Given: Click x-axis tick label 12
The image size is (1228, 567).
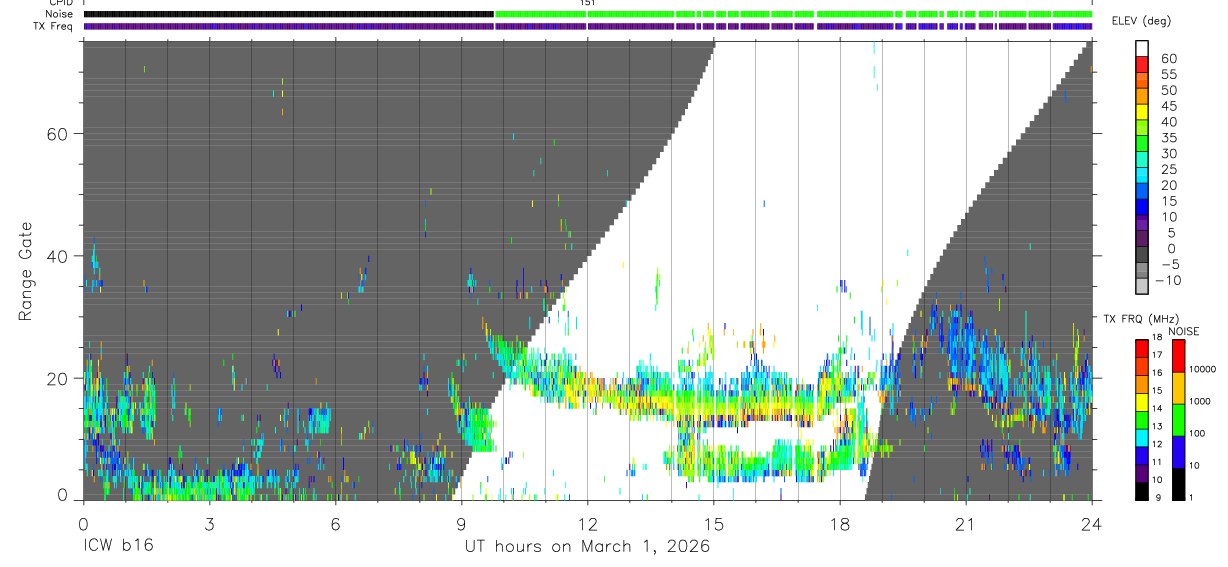Looking at the screenshot, I should click(x=588, y=524).
